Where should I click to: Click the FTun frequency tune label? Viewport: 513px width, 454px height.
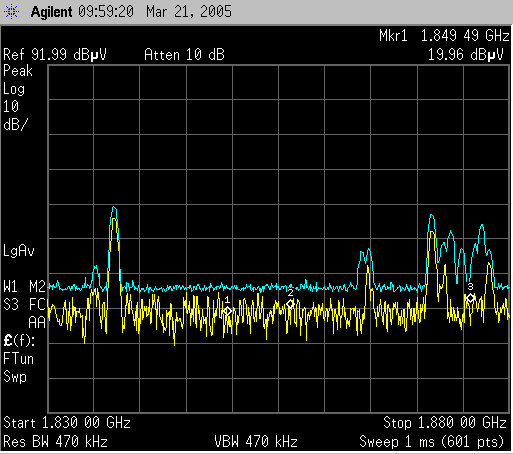tap(18, 359)
